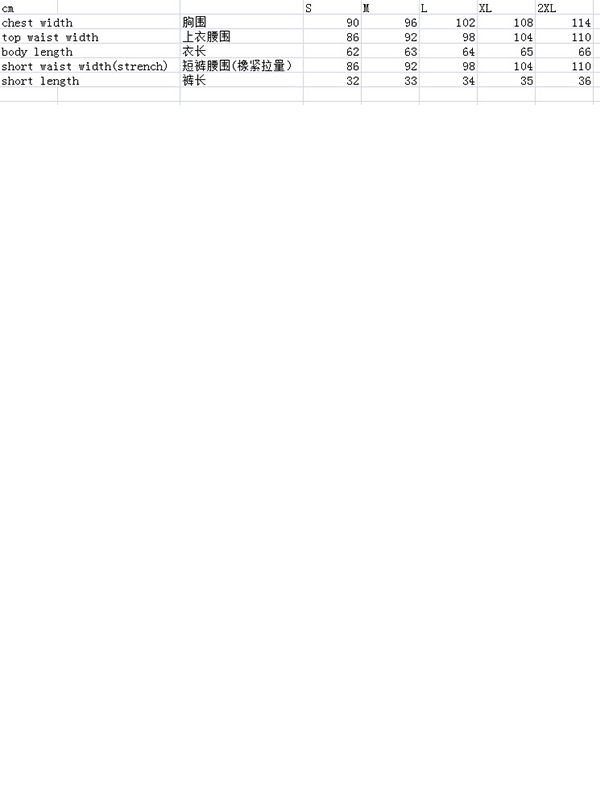Select body length value 65 for XL
This screenshot has width=600, height=800.
tap(507, 52)
